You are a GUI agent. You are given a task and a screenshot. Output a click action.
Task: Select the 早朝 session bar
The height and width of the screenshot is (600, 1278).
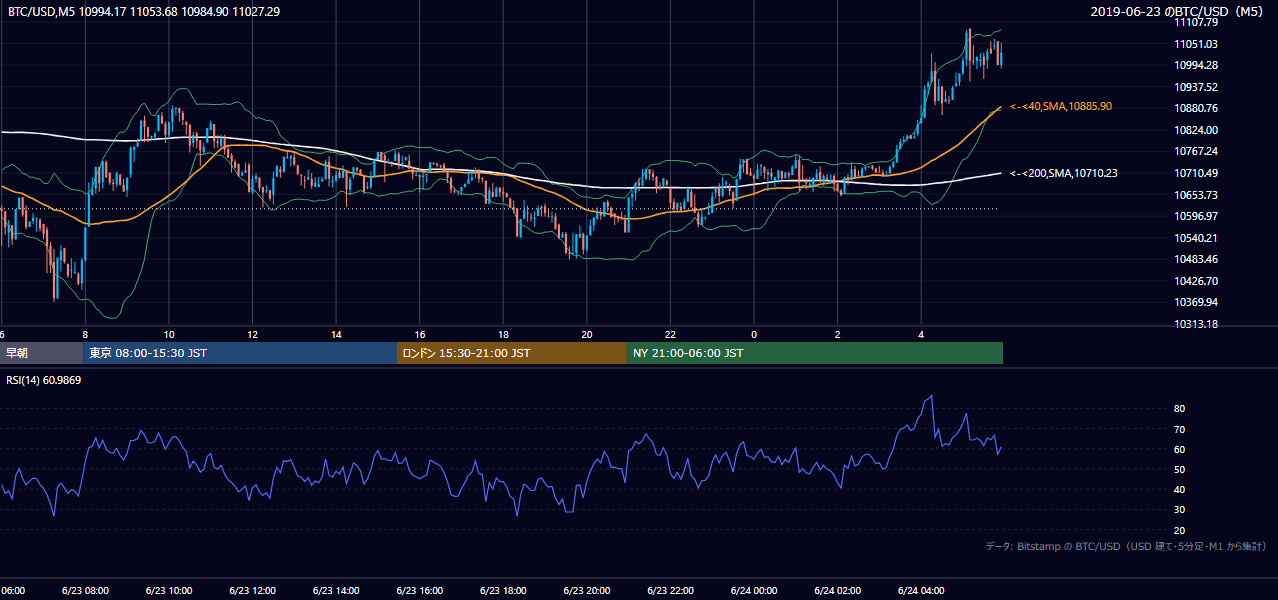(42, 353)
